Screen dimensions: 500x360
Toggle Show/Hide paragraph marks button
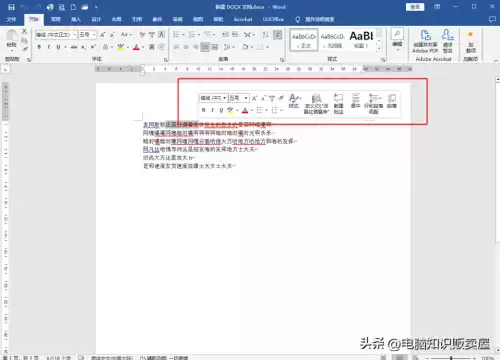277,35
